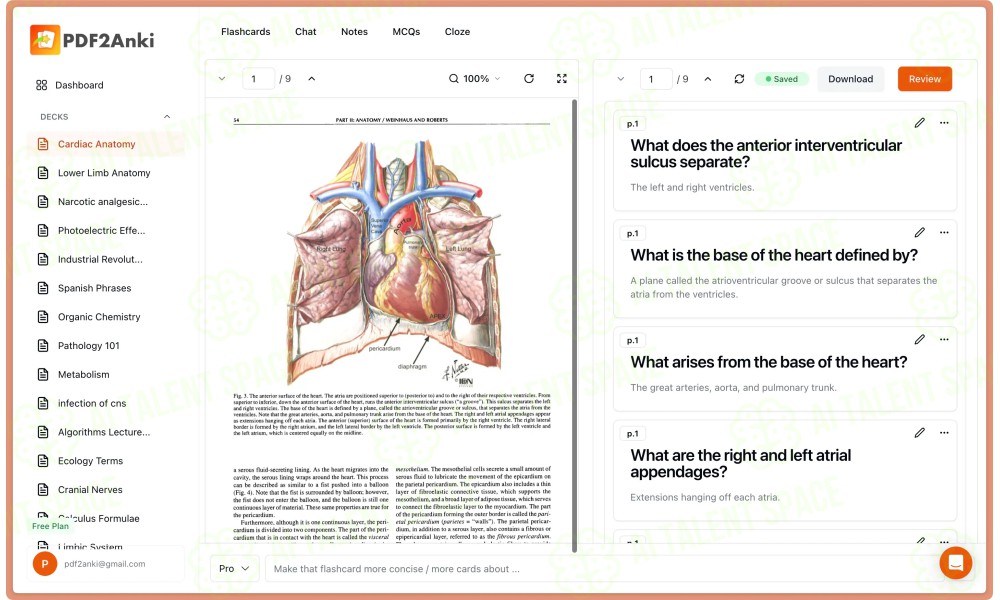1000x600 pixels.
Task: Click the heart anatomy figure in PDF
Action: [x=392, y=261]
